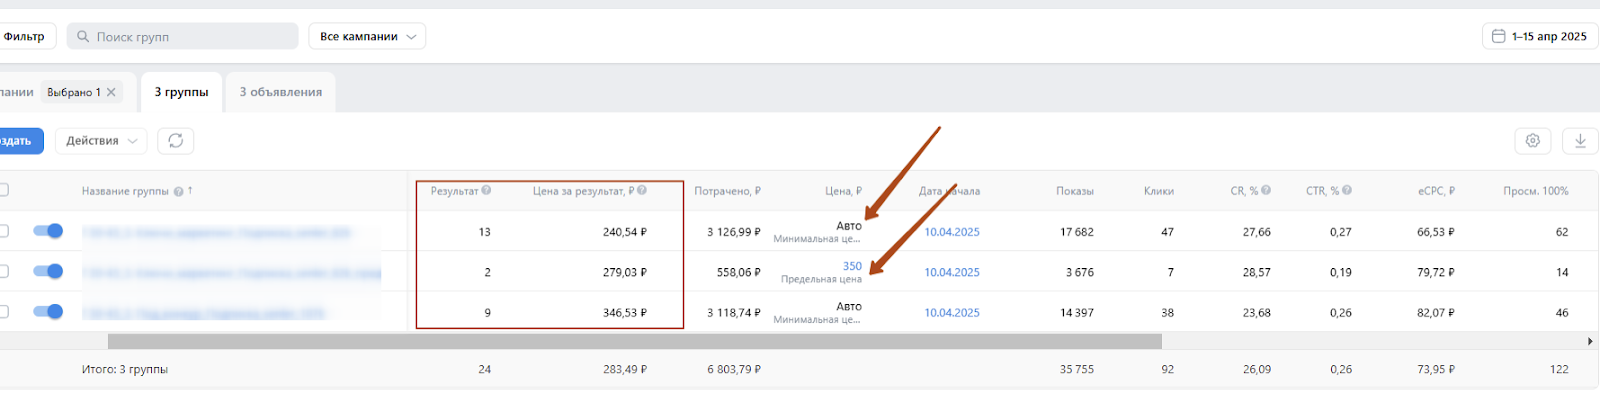Toggle off the first group's switch

tap(48, 231)
